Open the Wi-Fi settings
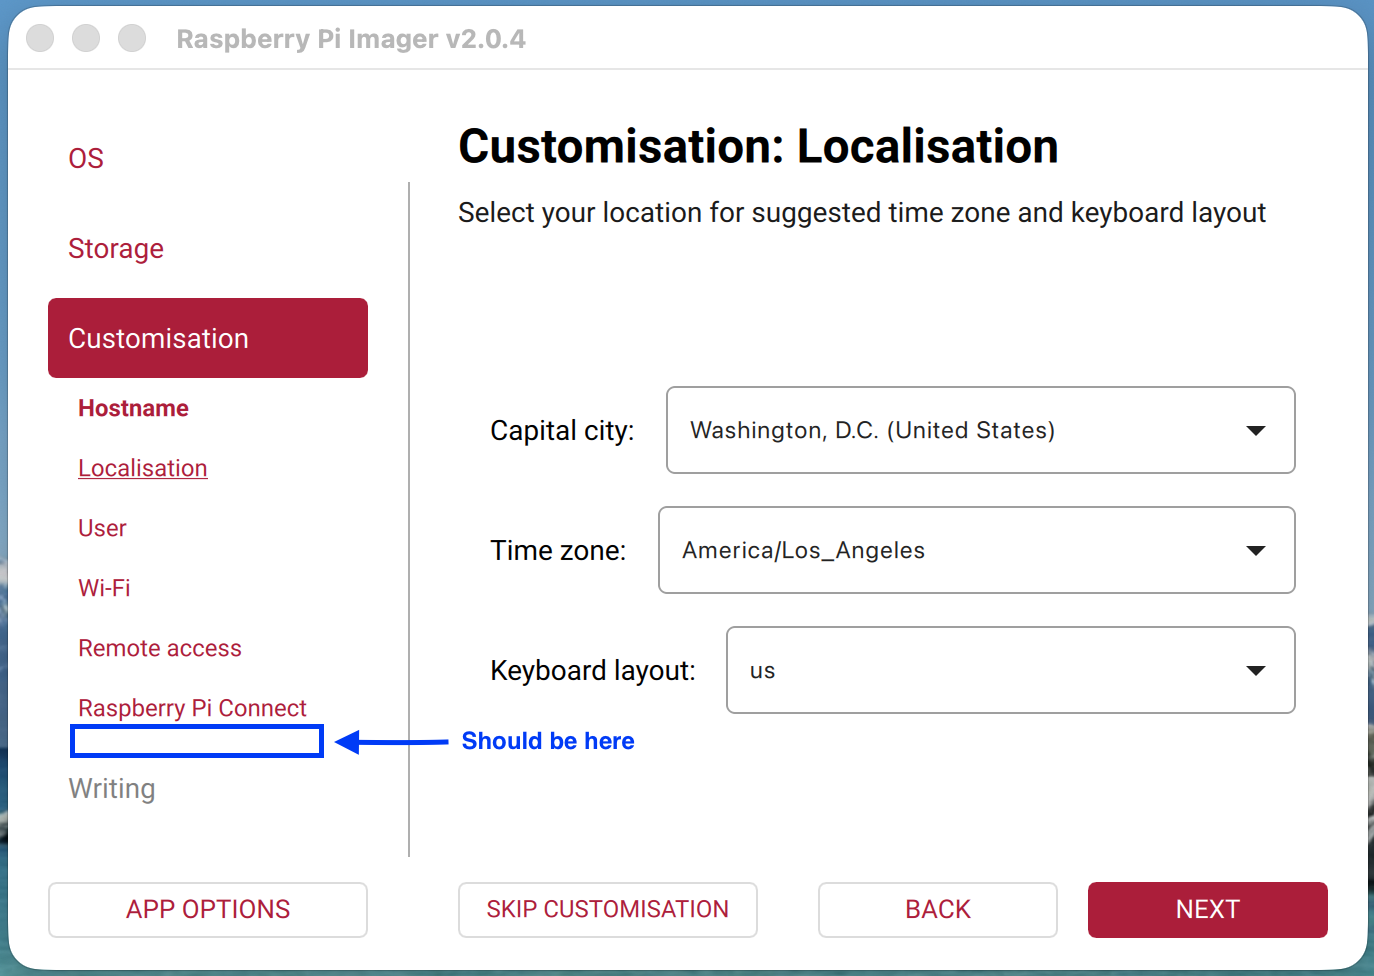The image size is (1374, 976). tap(104, 588)
